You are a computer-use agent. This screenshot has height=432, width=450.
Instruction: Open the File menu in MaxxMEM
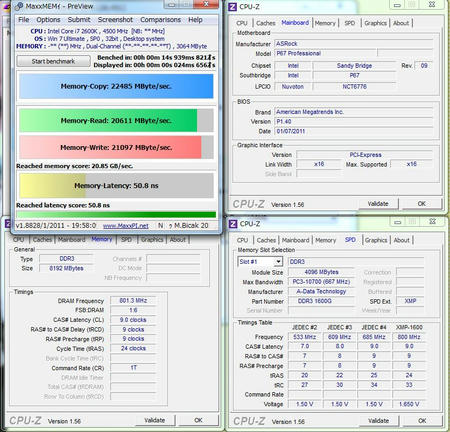[x=23, y=20]
